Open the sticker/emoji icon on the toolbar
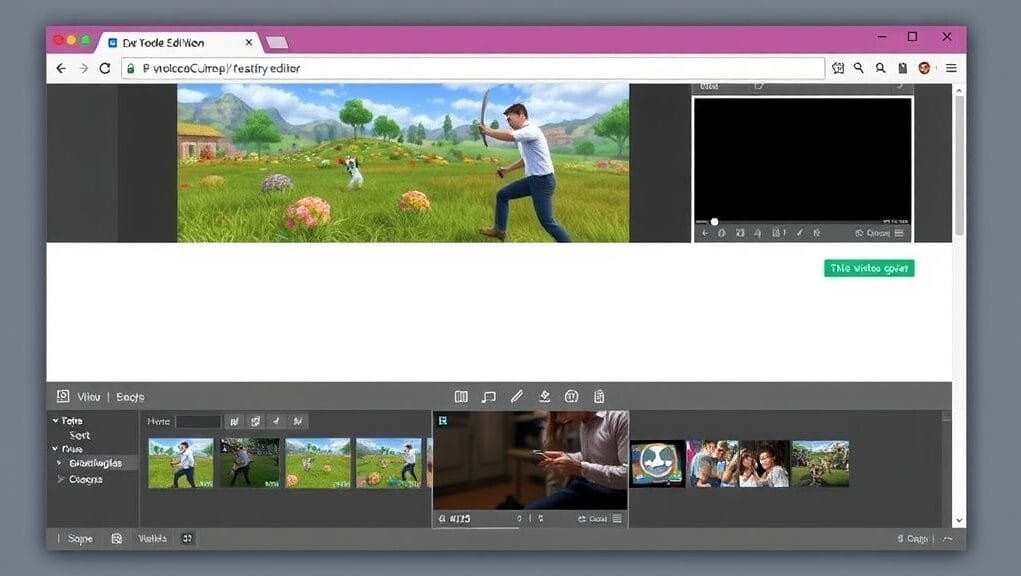 [x=571, y=396]
